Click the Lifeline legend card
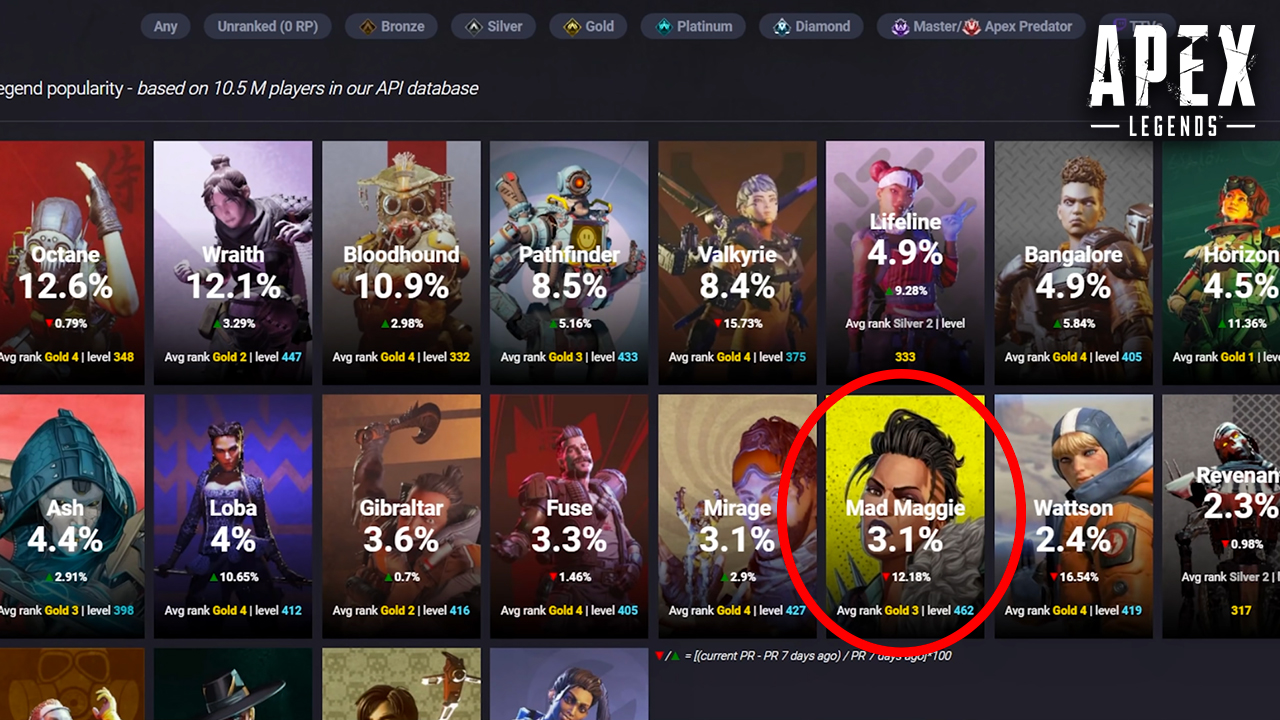This screenshot has width=1280, height=720. pos(905,263)
